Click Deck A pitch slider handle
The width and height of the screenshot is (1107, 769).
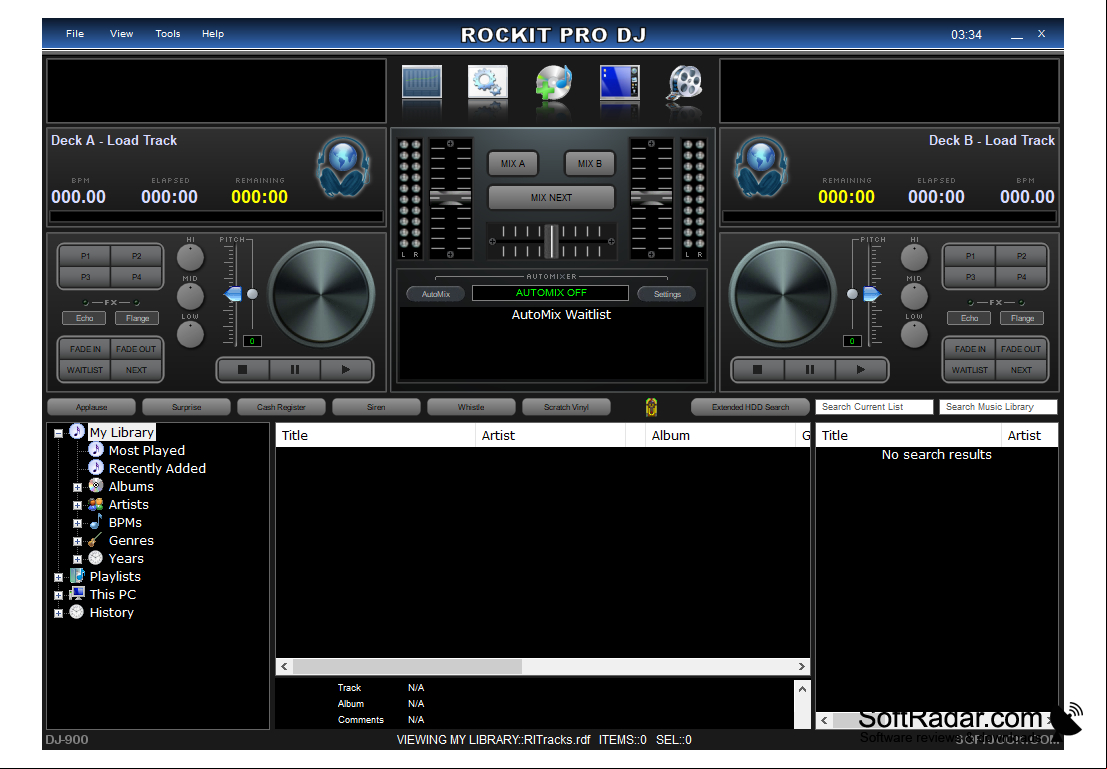(x=233, y=294)
